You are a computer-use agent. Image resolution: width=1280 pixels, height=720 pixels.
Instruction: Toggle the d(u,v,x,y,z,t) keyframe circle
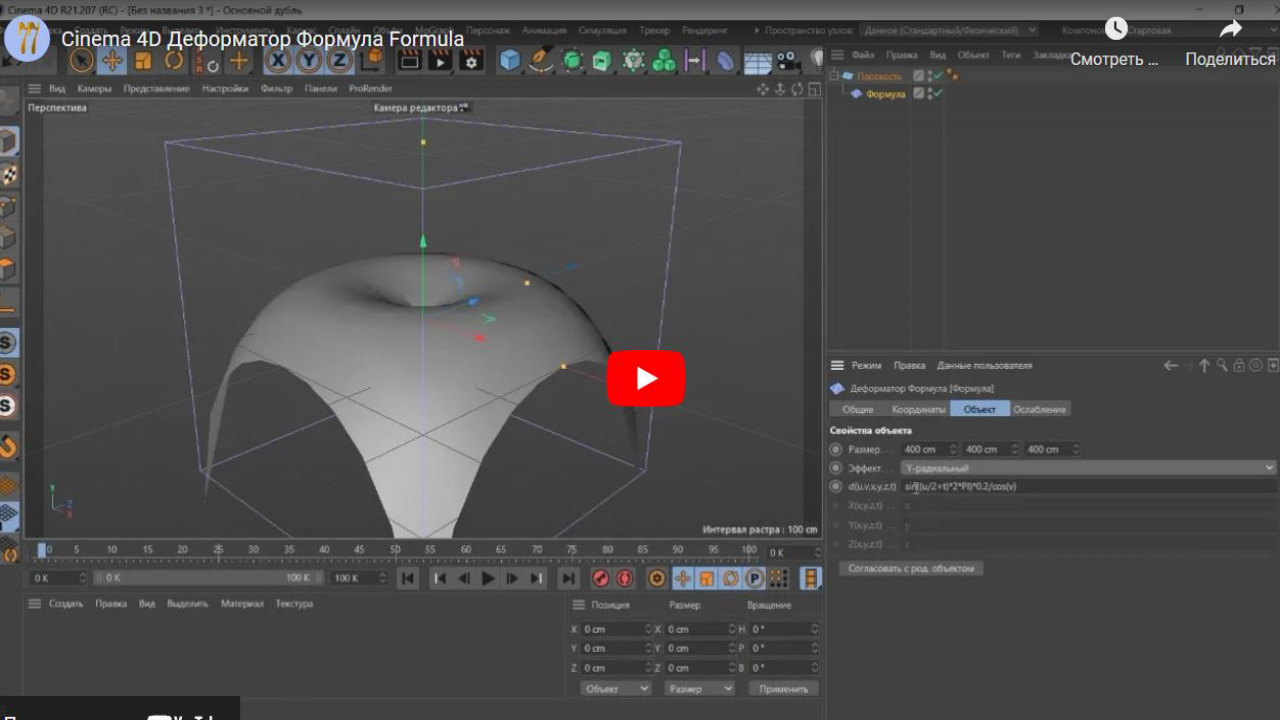[836, 486]
